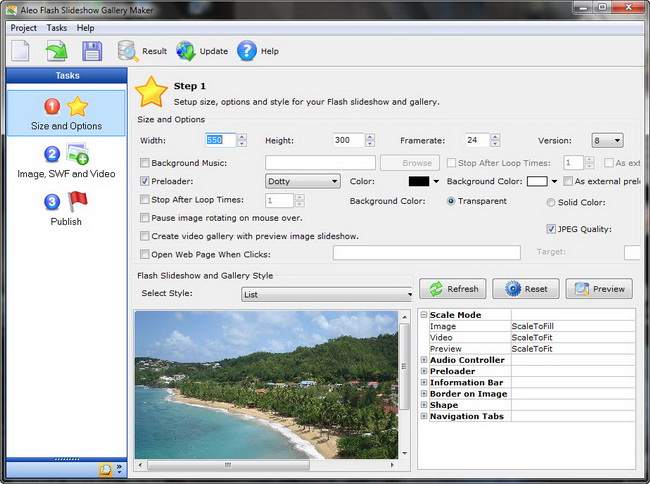Click the Open Project green arrow icon
The image size is (650, 484).
tap(56, 51)
